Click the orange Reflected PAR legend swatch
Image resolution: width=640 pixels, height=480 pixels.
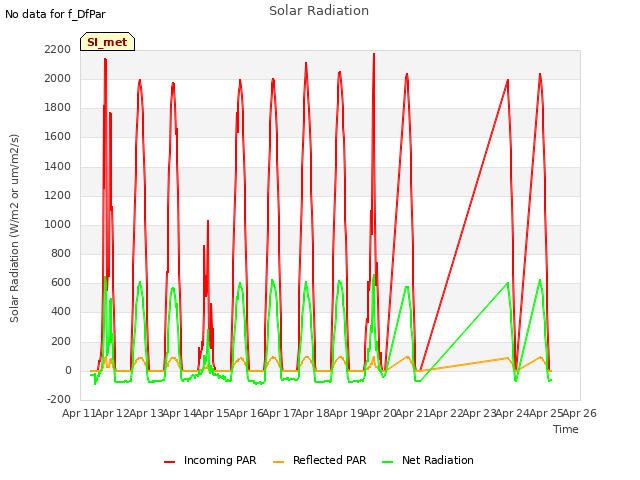coord(278,462)
